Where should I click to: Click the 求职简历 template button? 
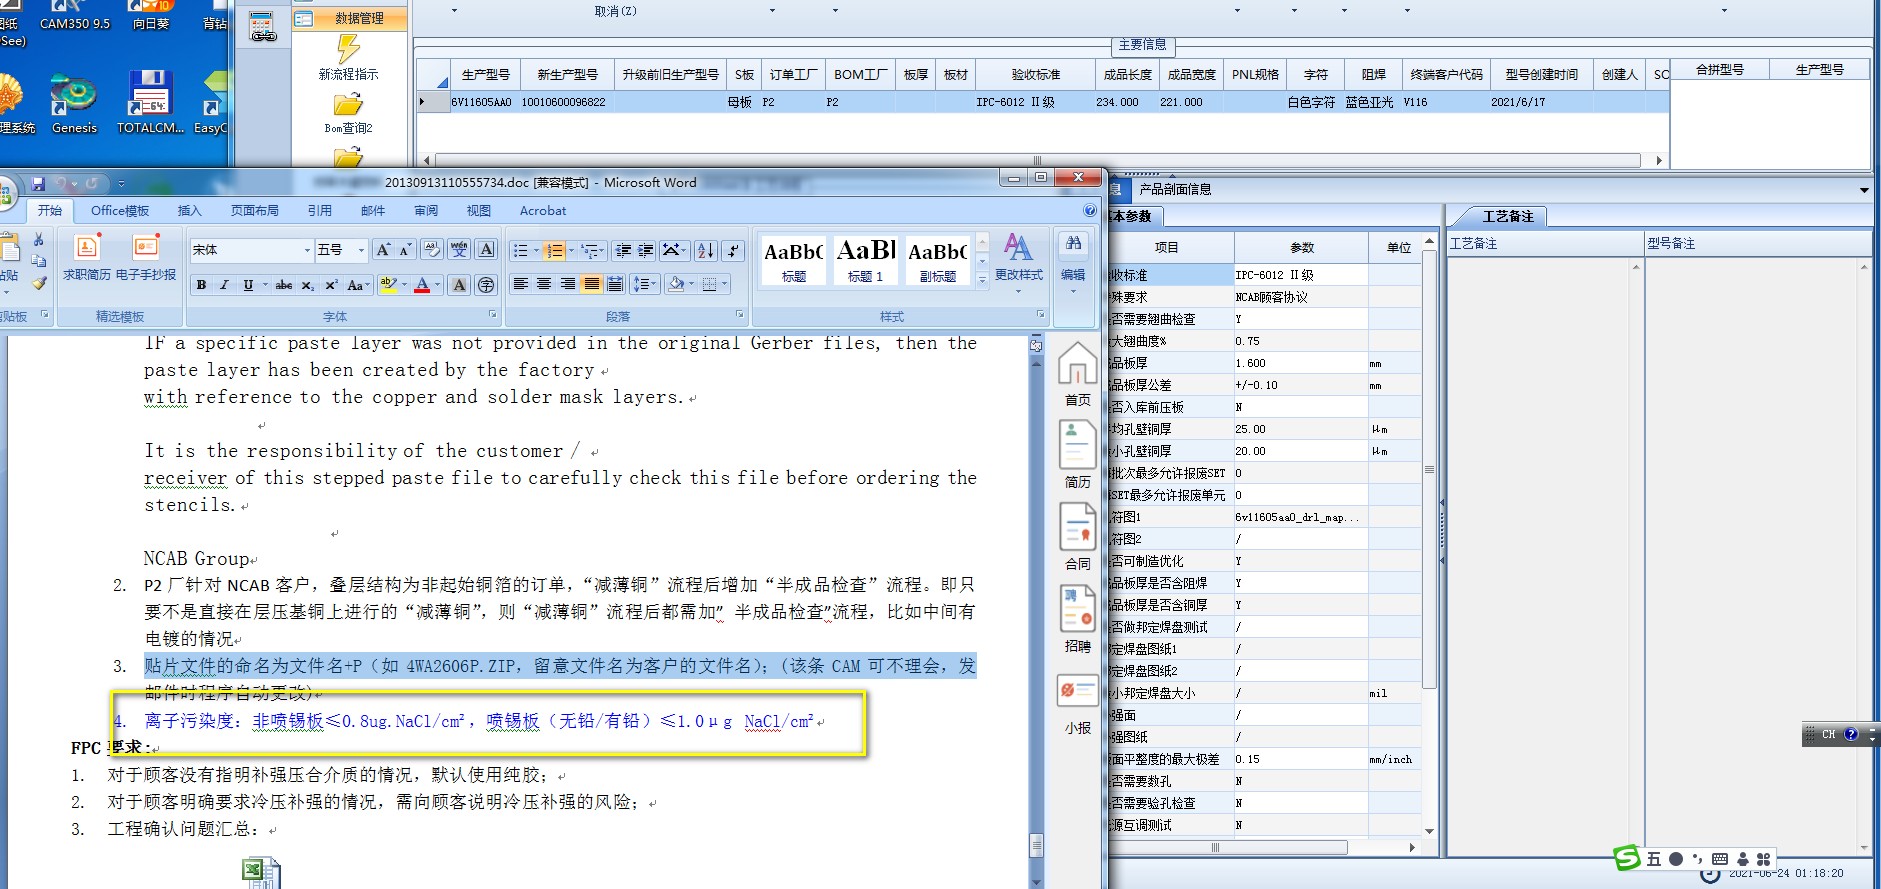coord(87,257)
